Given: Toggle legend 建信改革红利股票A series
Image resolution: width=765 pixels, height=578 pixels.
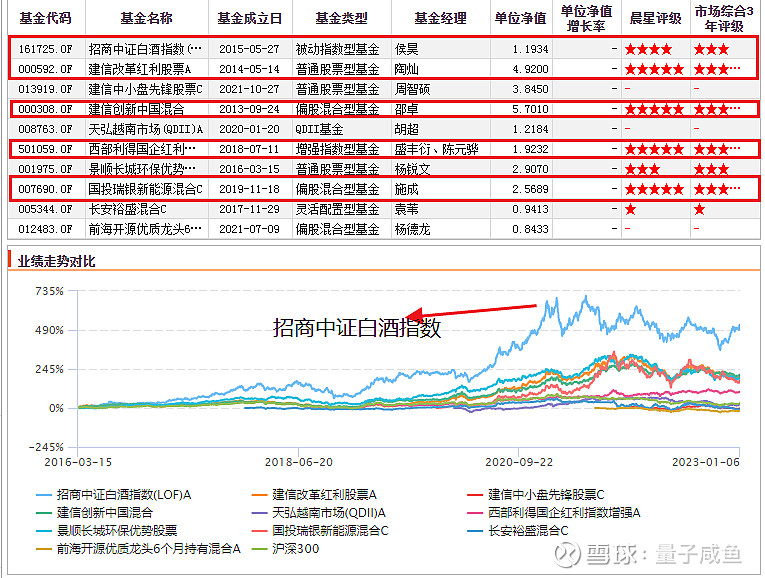Looking at the screenshot, I should [314, 495].
